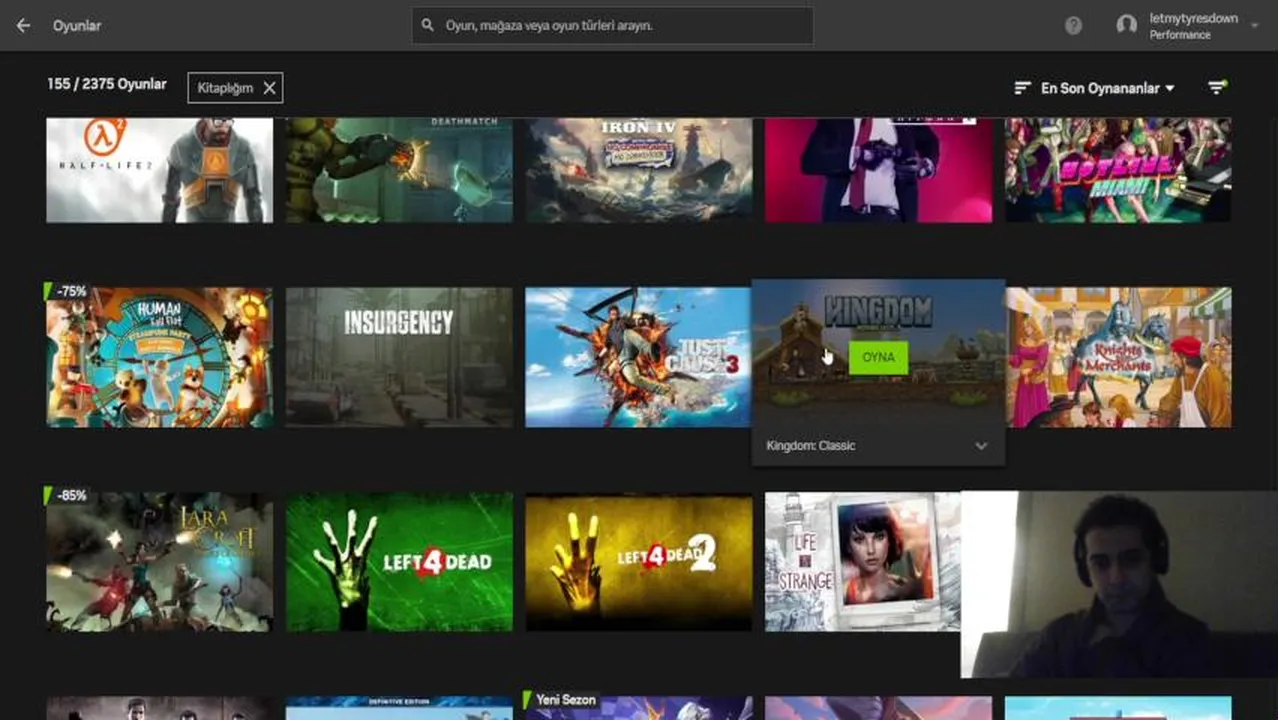Open Knights and Merchants game tile
The width and height of the screenshot is (1278, 720).
point(1119,357)
